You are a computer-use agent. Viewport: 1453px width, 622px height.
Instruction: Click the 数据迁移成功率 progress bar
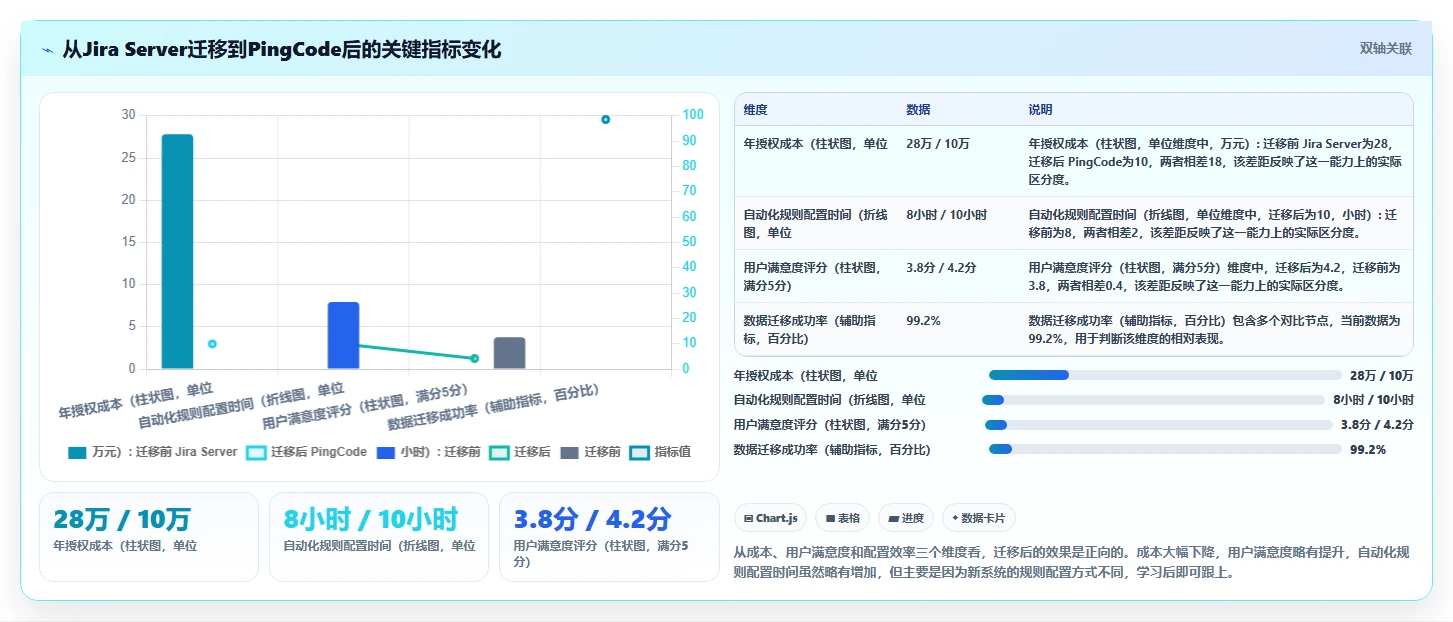click(x=1165, y=449)
